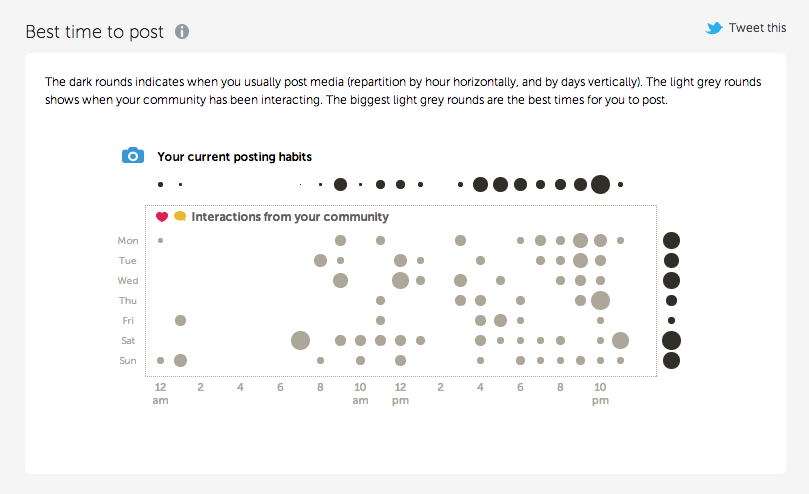
Task: Click the yellow comment bubble icon
Action: [180, 216]
